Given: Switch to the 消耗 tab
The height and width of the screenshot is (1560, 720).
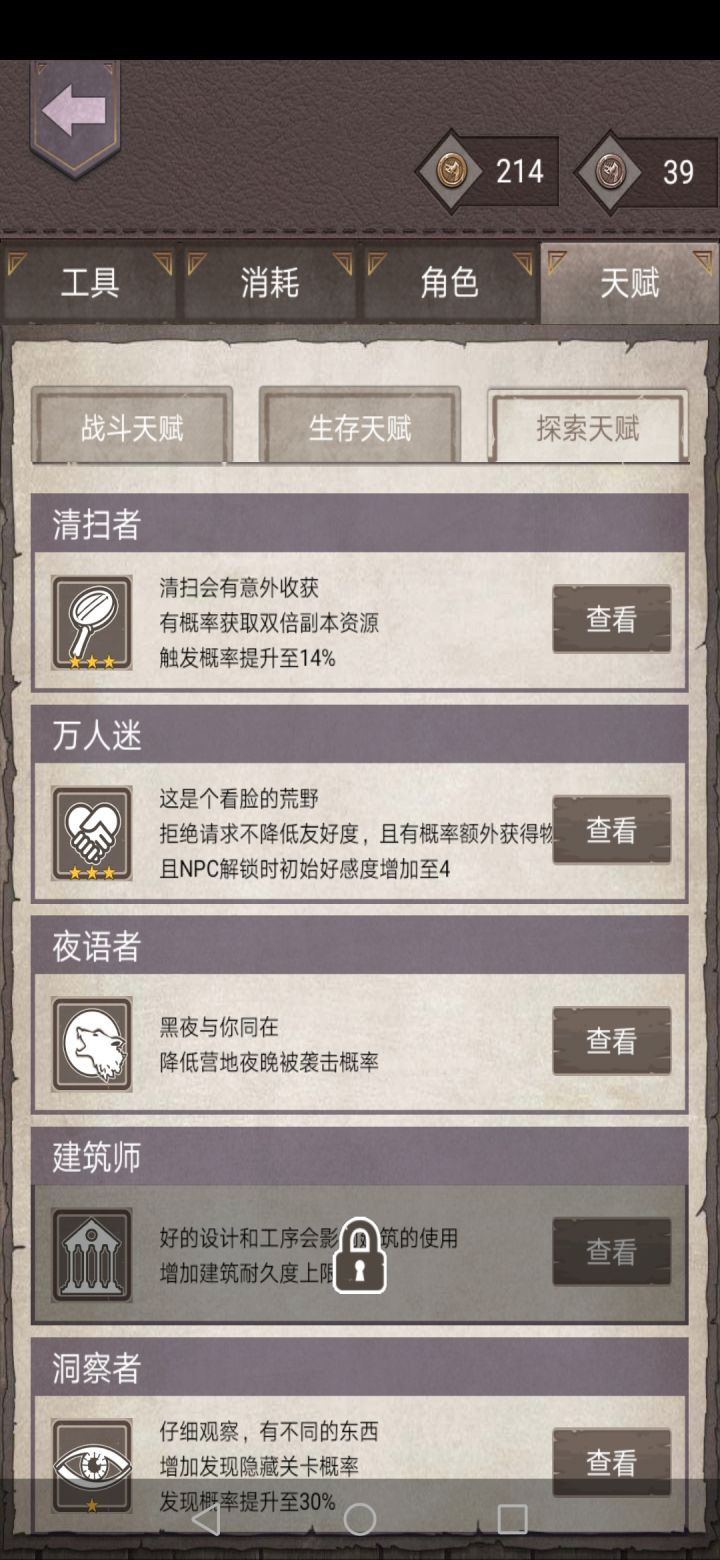Looking at the screenshot, I should (x=270, y=283).
